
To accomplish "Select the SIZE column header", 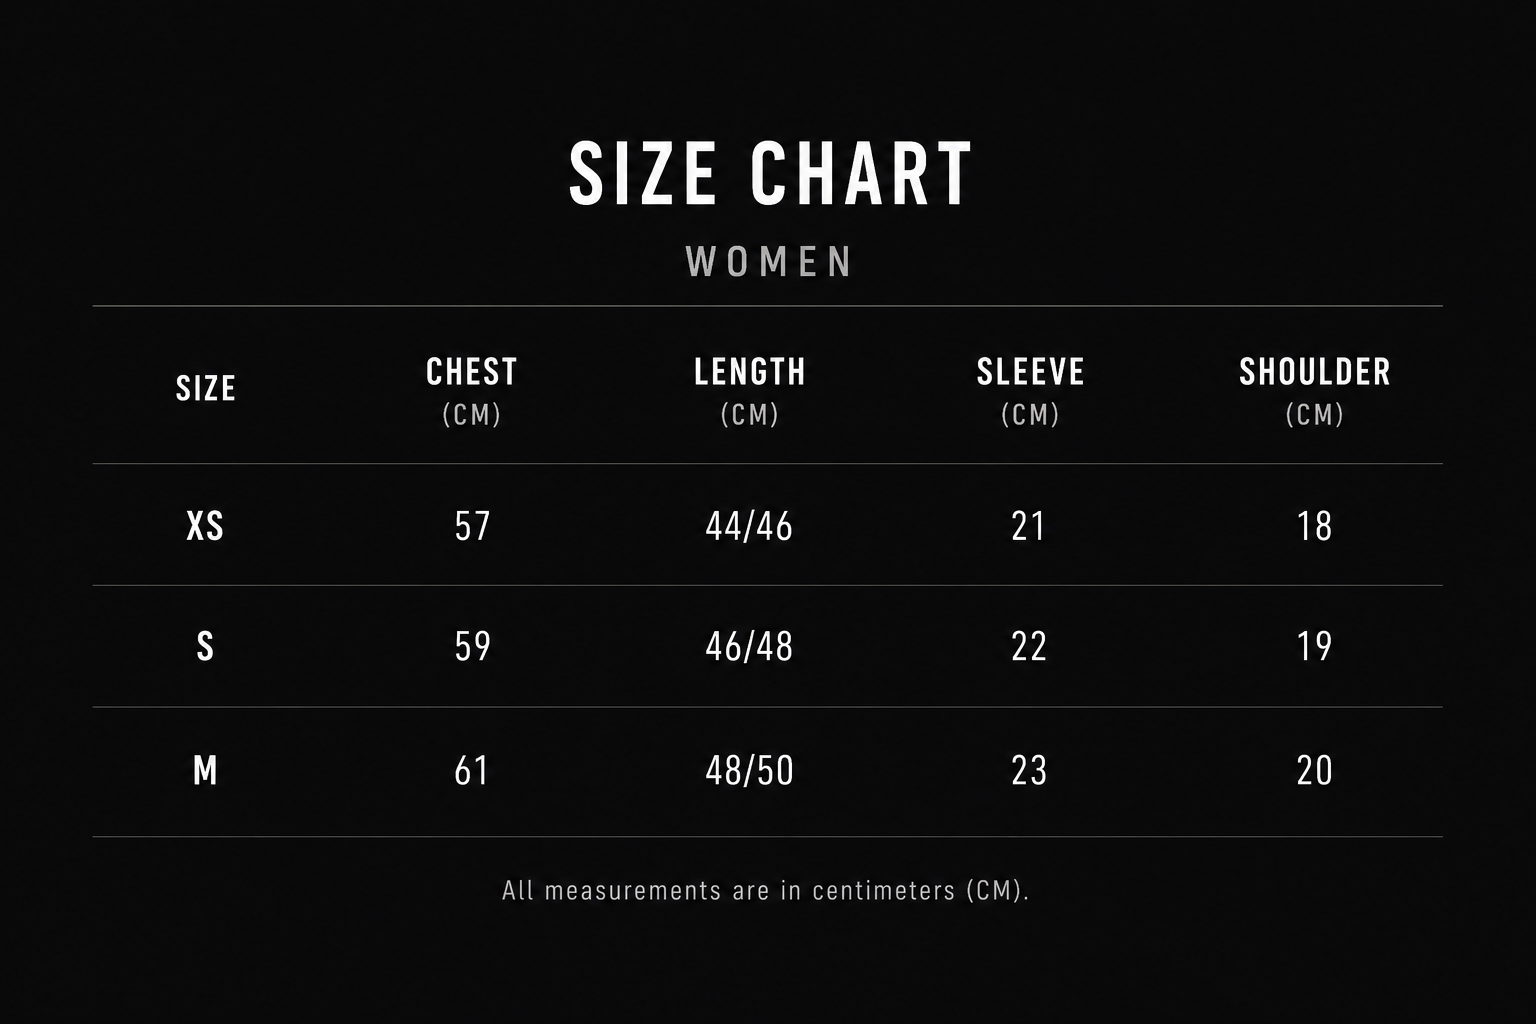I will (206, 388).
